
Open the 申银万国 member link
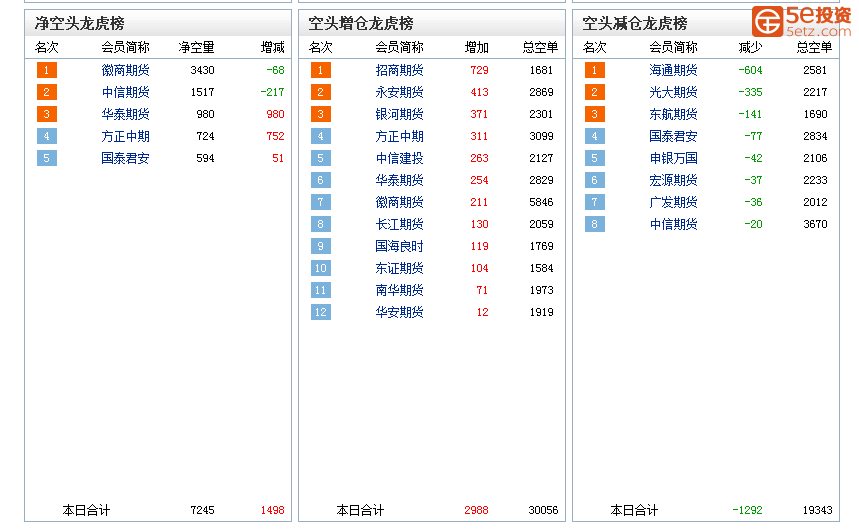pos(673,158)
